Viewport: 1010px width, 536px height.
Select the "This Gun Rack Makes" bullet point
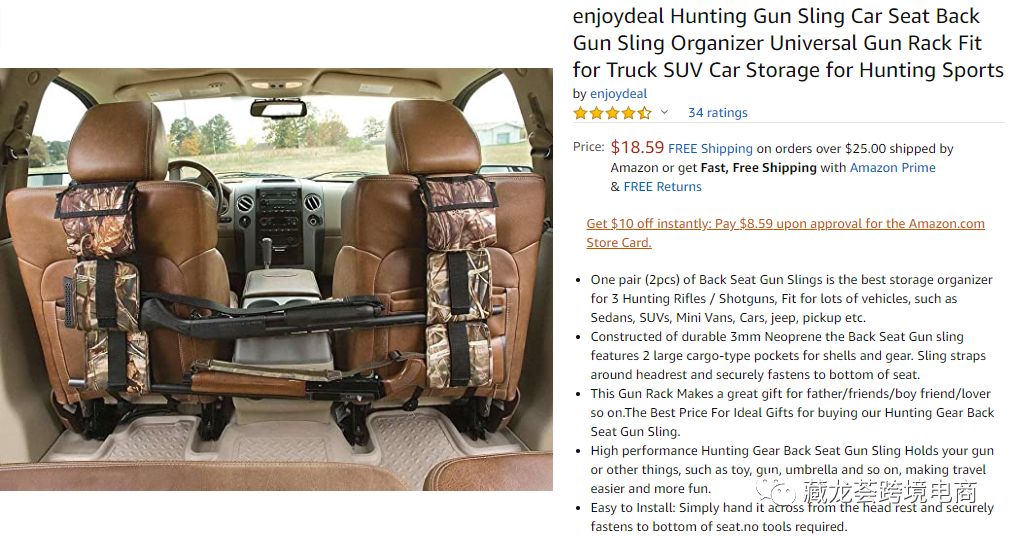pos(791,413)
